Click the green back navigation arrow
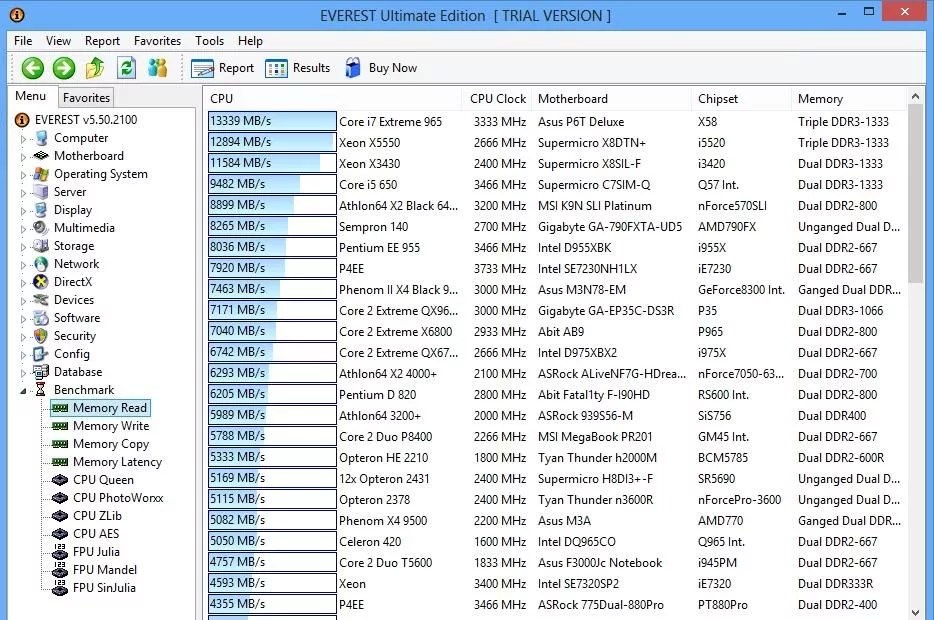The width and height of the screenshot is (934, 620). coord(31,67)
